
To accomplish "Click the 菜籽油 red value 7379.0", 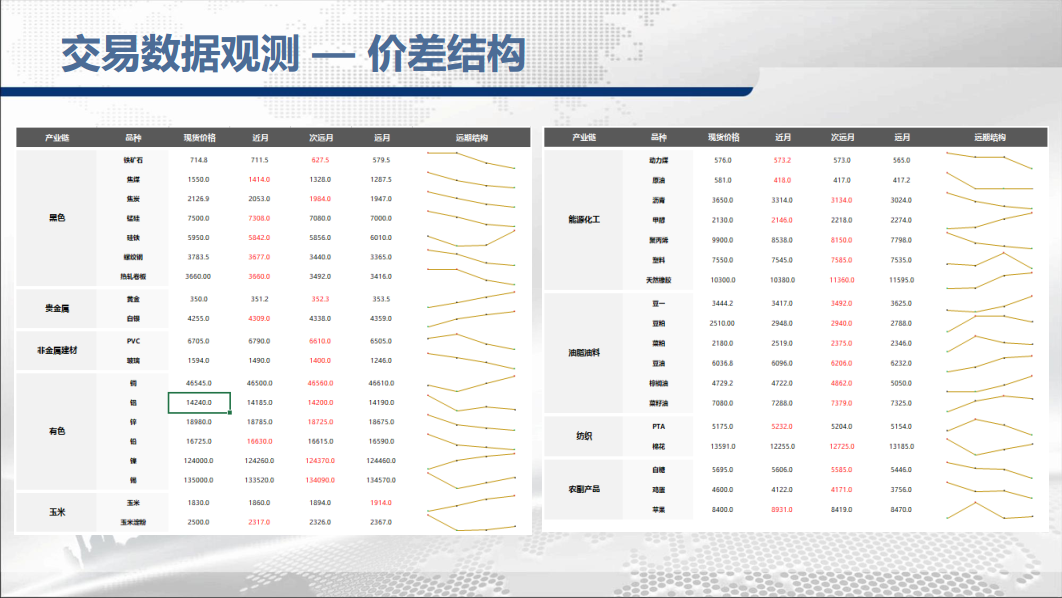I will (842, 403).
